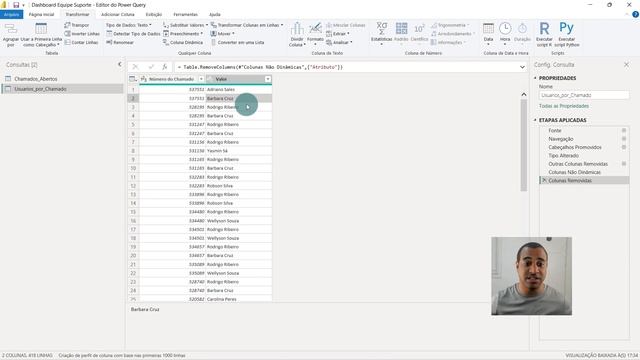Collapse the Consultas pane
The height and width of the screenshot is (360, 640).
(120, 64)
